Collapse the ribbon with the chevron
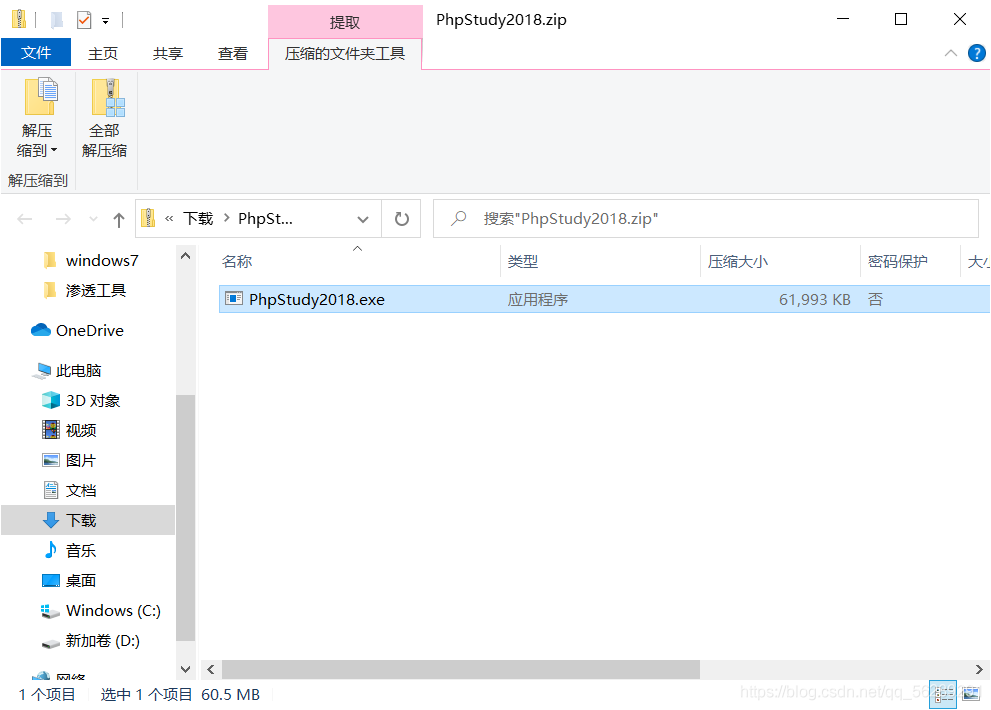 coord(950,54)
